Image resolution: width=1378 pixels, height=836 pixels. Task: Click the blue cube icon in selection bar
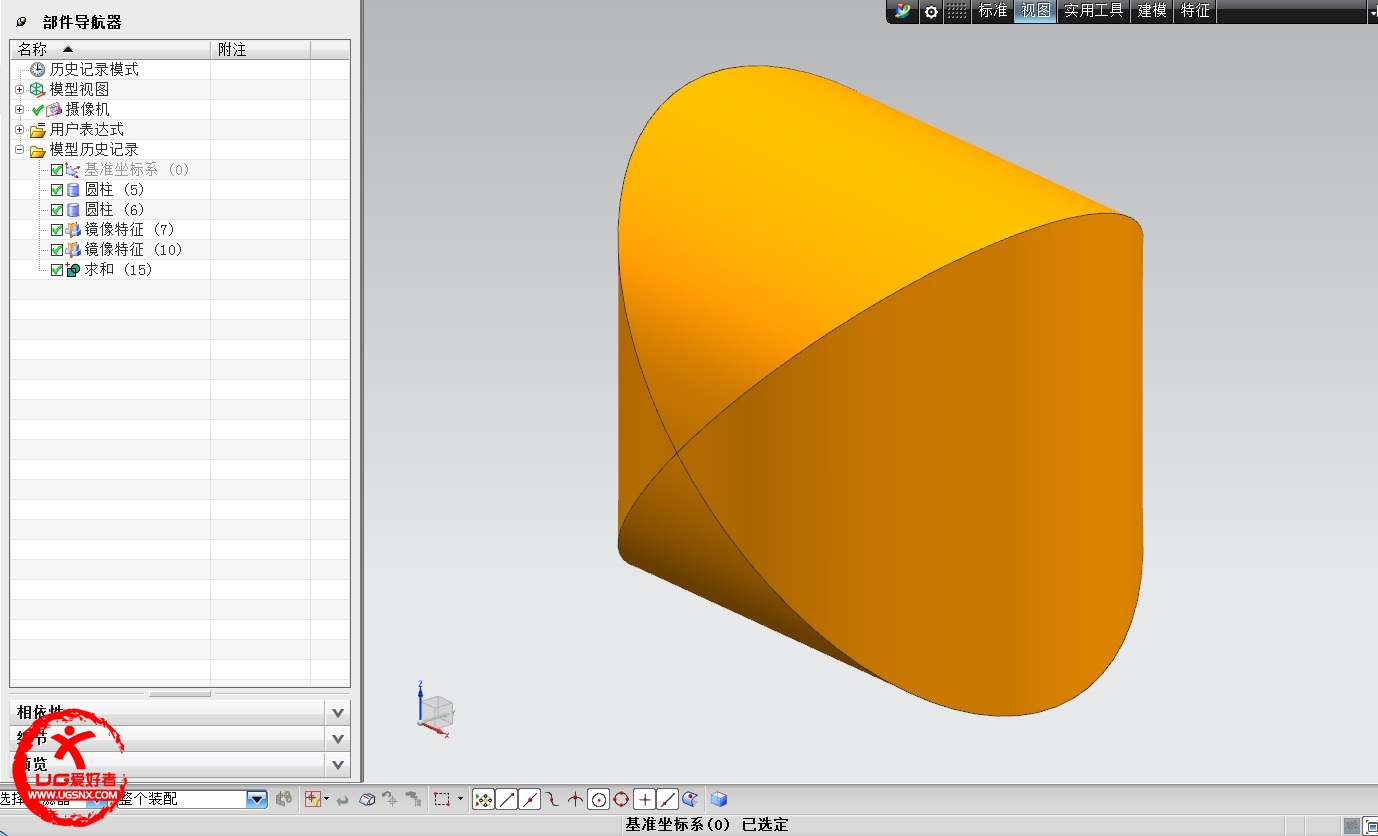(x=718, y=799)
